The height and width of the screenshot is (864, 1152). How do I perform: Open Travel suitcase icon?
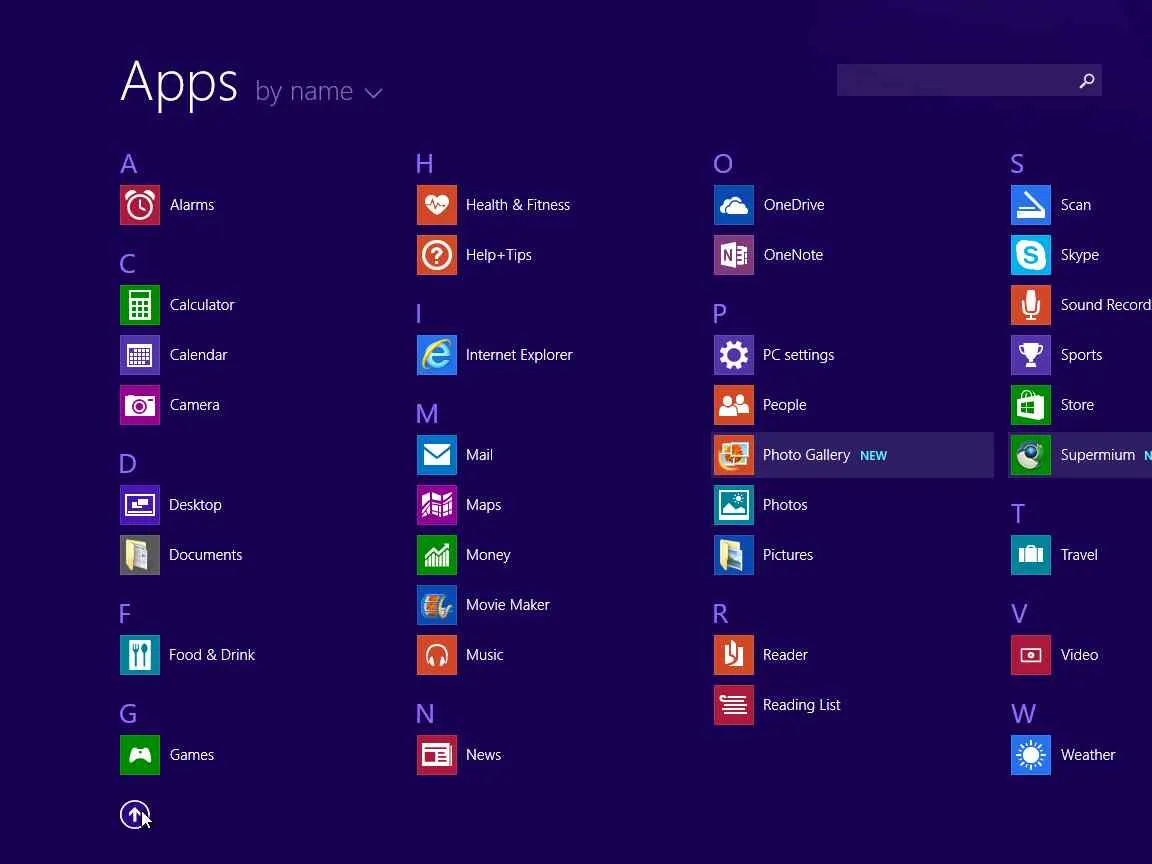pos(1030,555)
